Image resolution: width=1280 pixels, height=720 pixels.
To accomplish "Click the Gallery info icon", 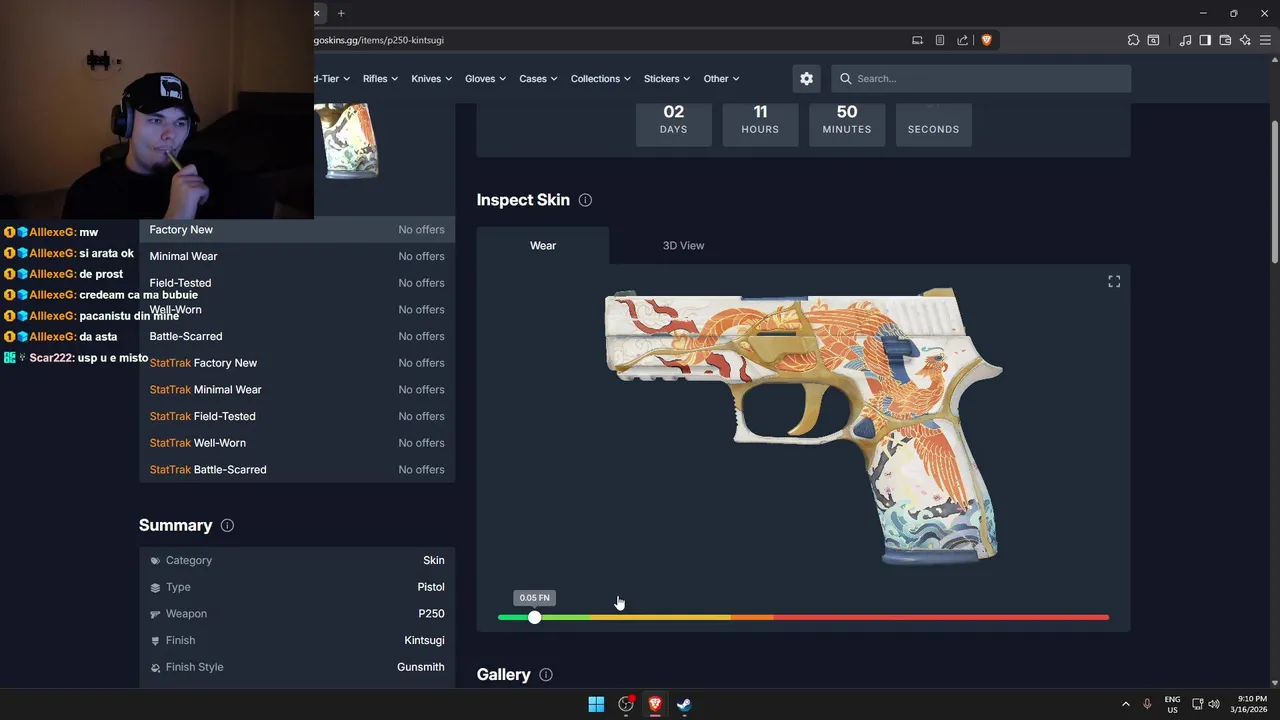I will point(546,675).
